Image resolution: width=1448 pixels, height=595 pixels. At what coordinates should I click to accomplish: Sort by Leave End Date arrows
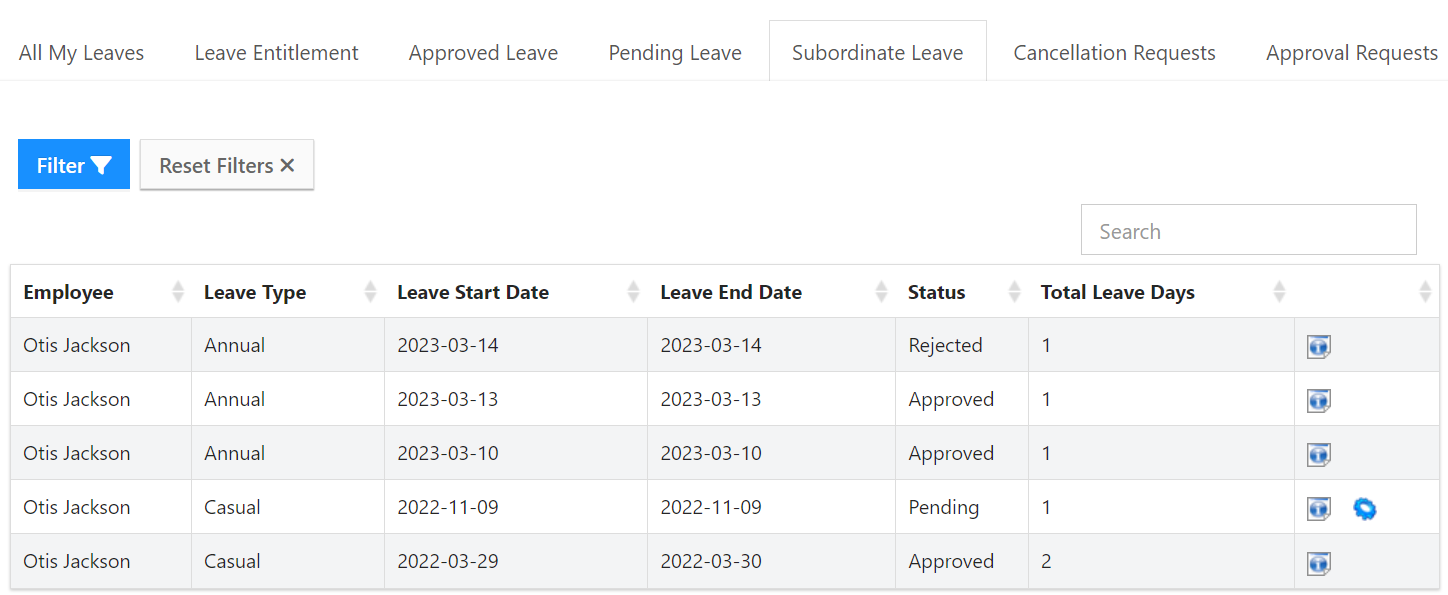pos(881,292)
